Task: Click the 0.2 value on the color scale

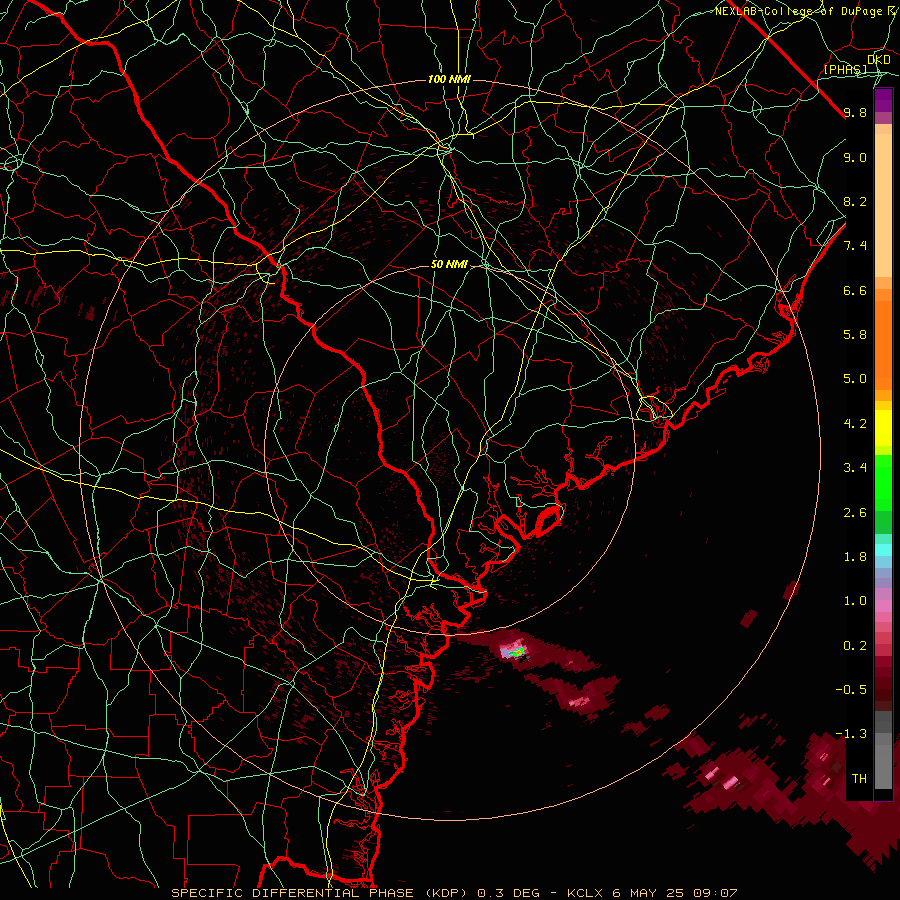Action: coord(855,646)
